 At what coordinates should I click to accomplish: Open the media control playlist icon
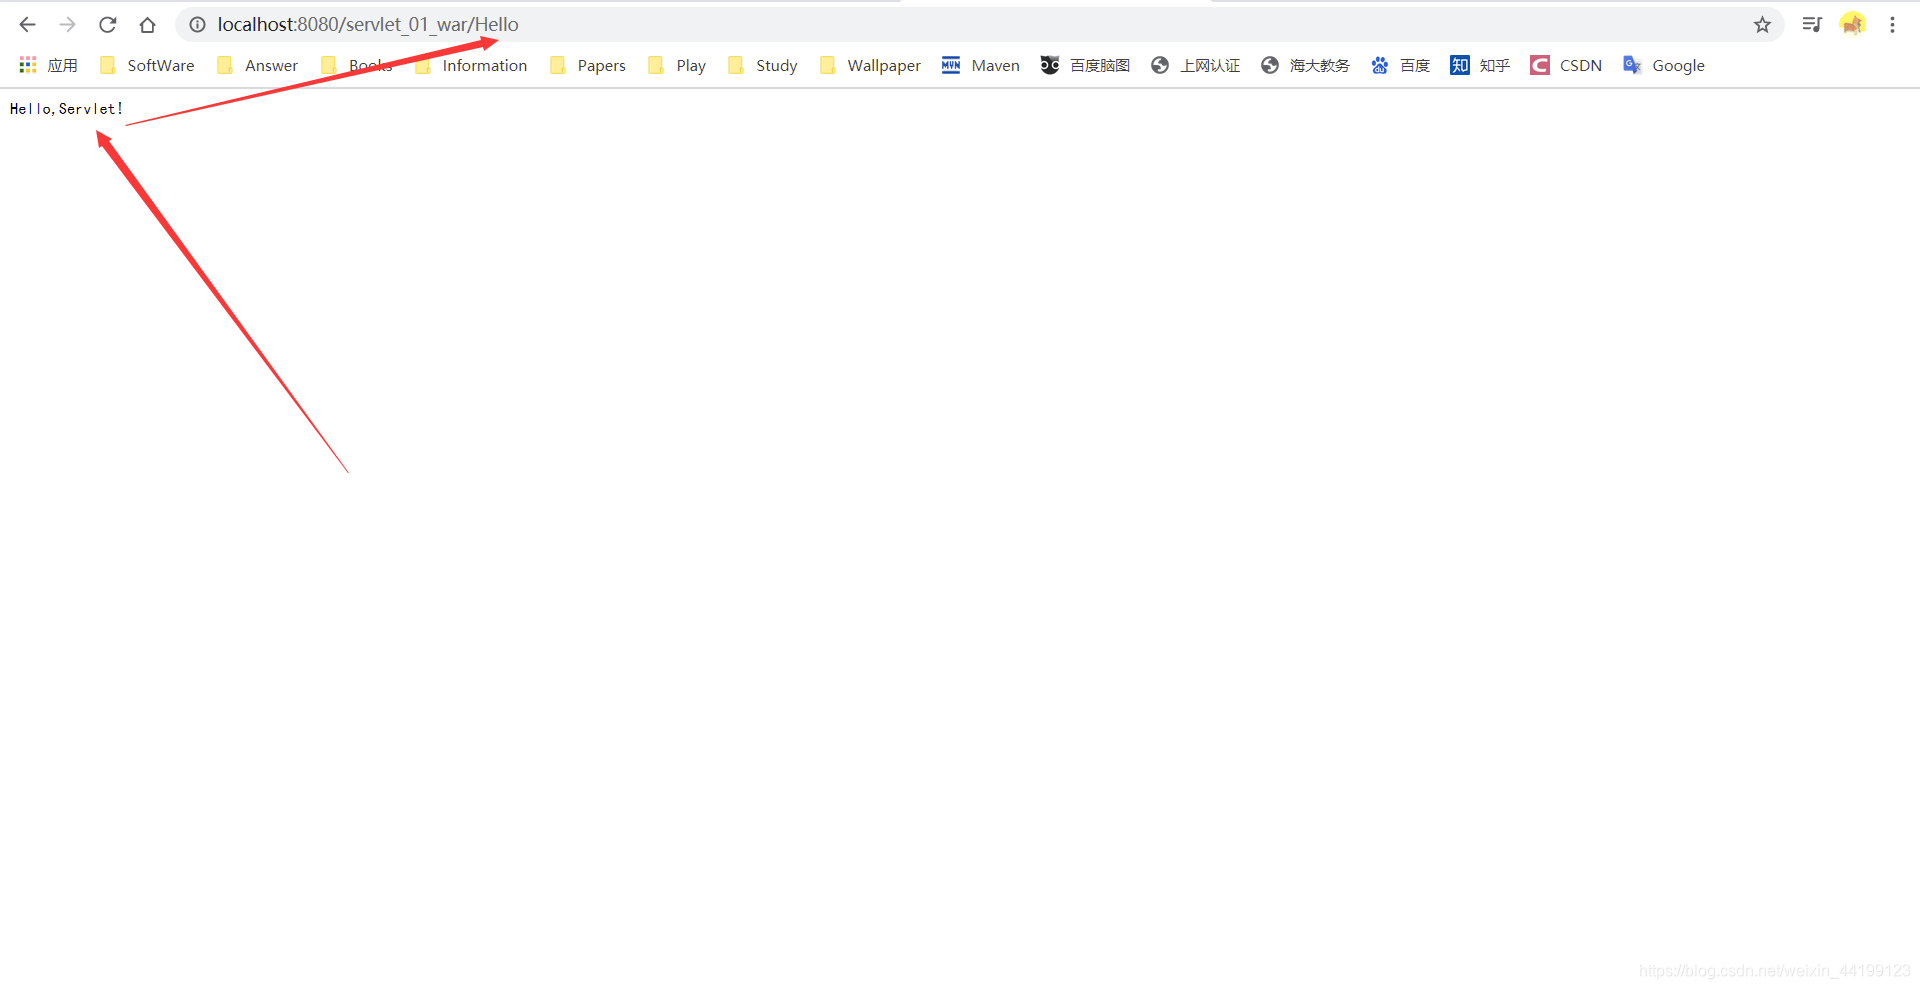(1812, 25)
